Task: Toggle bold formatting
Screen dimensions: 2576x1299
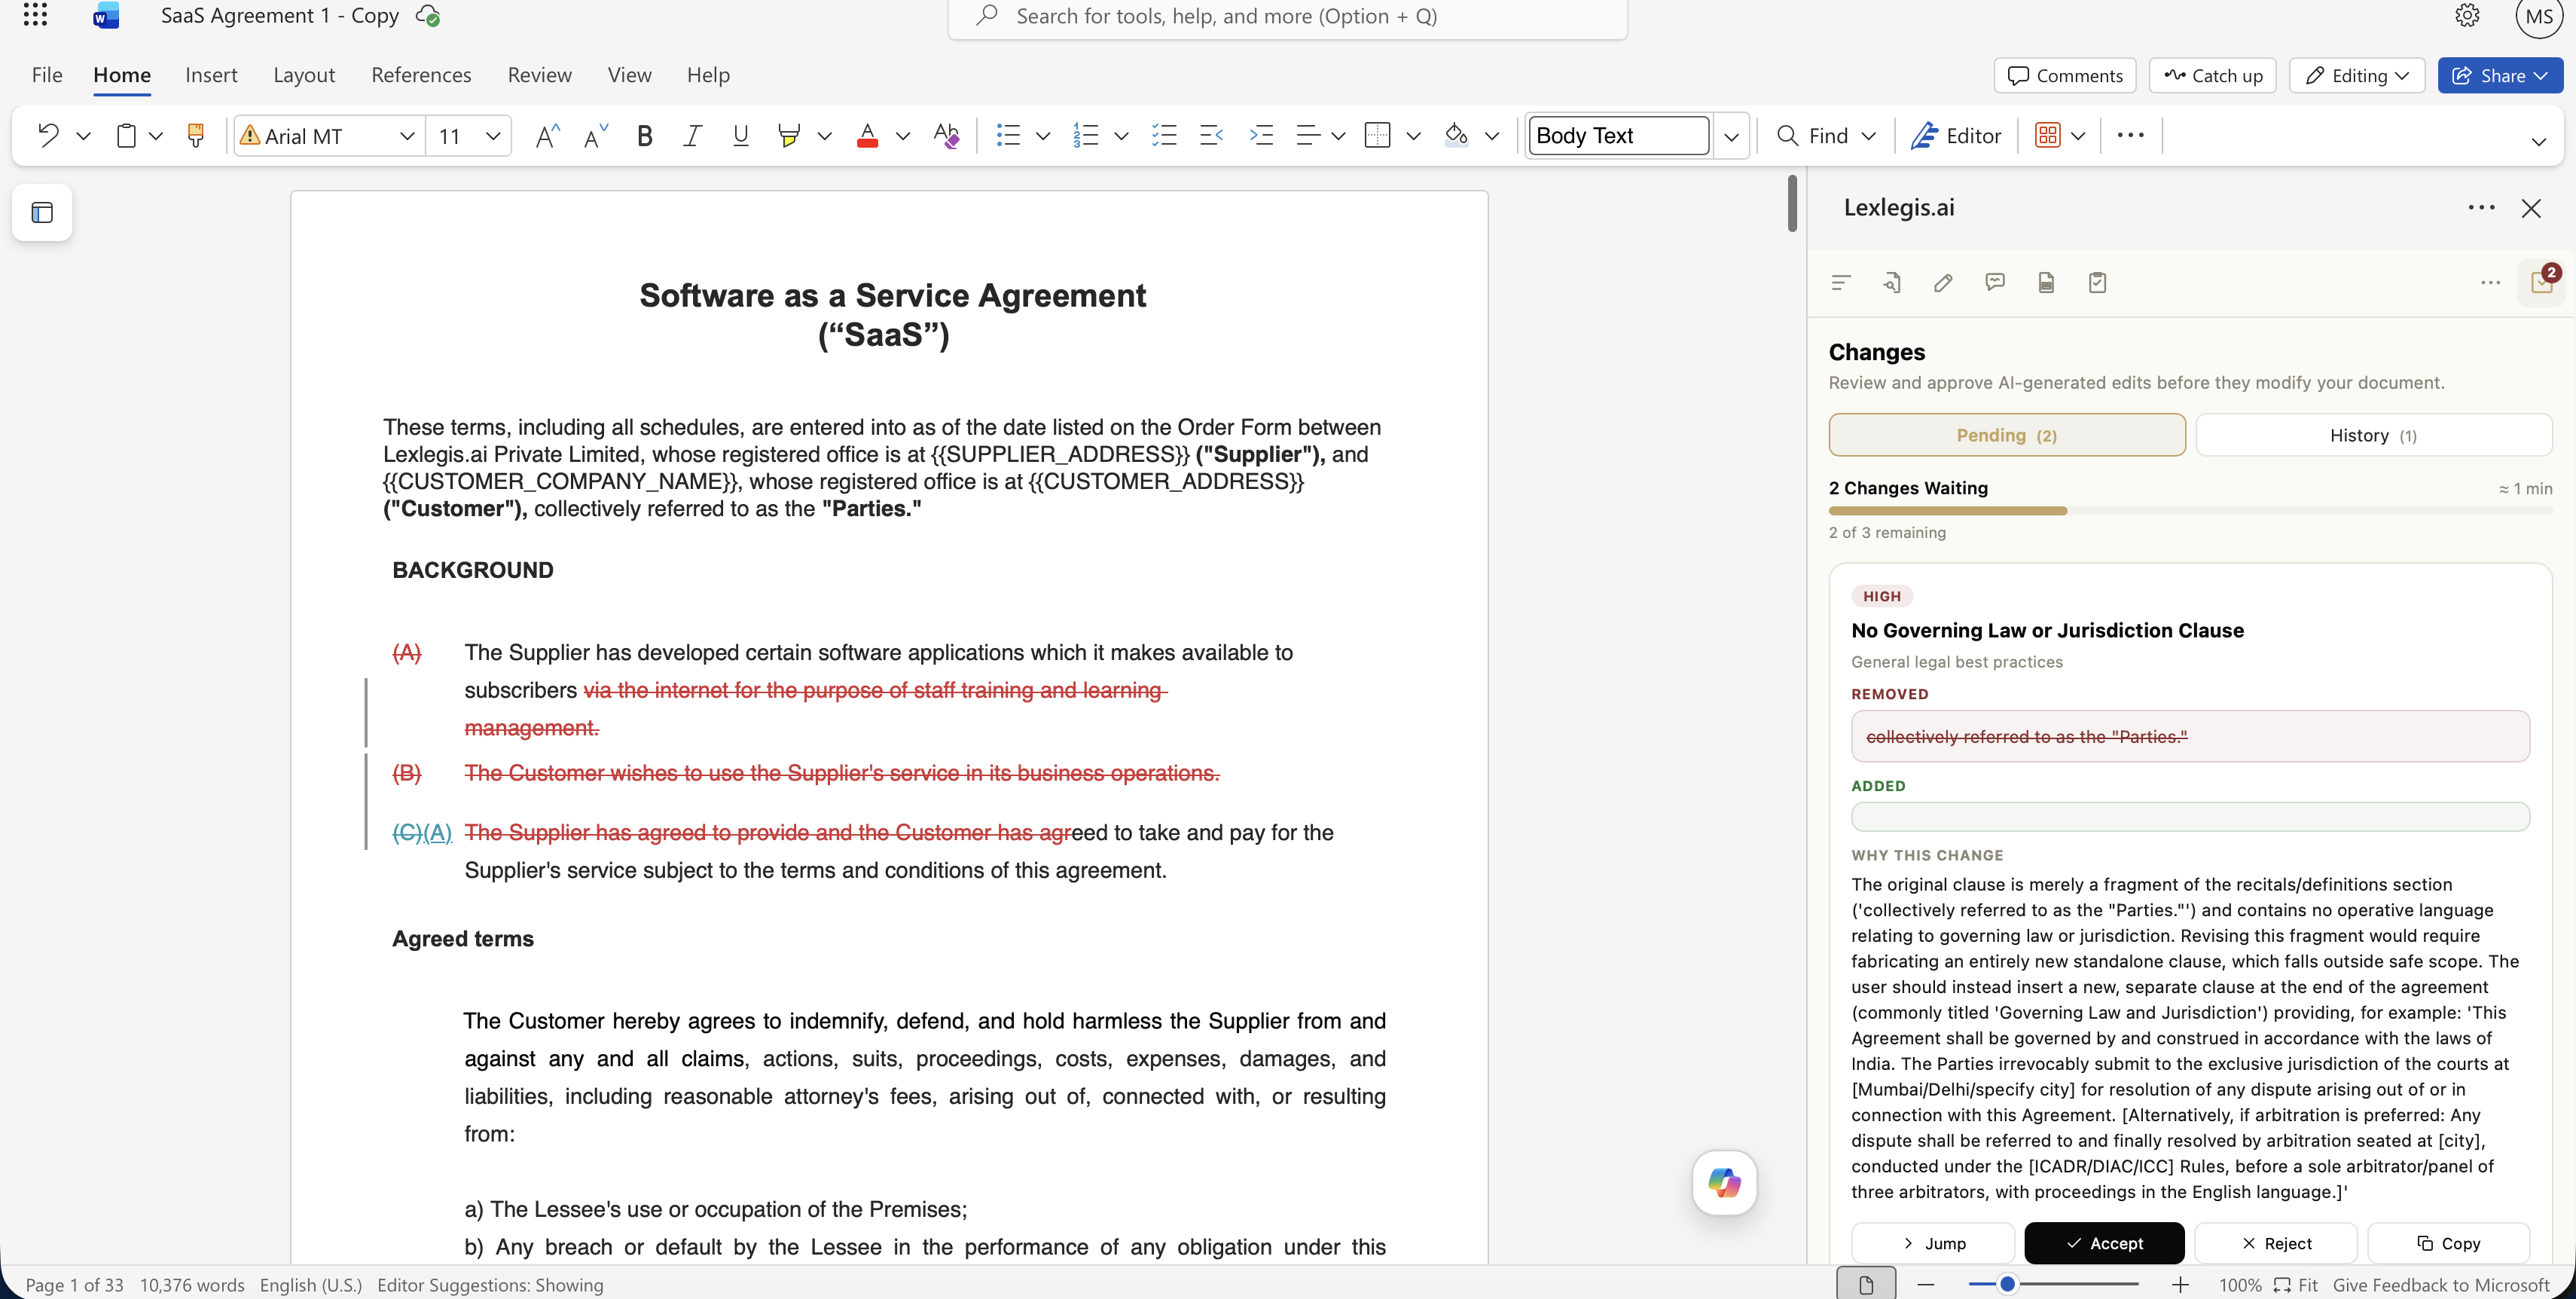Action: (x=645, y=135)
